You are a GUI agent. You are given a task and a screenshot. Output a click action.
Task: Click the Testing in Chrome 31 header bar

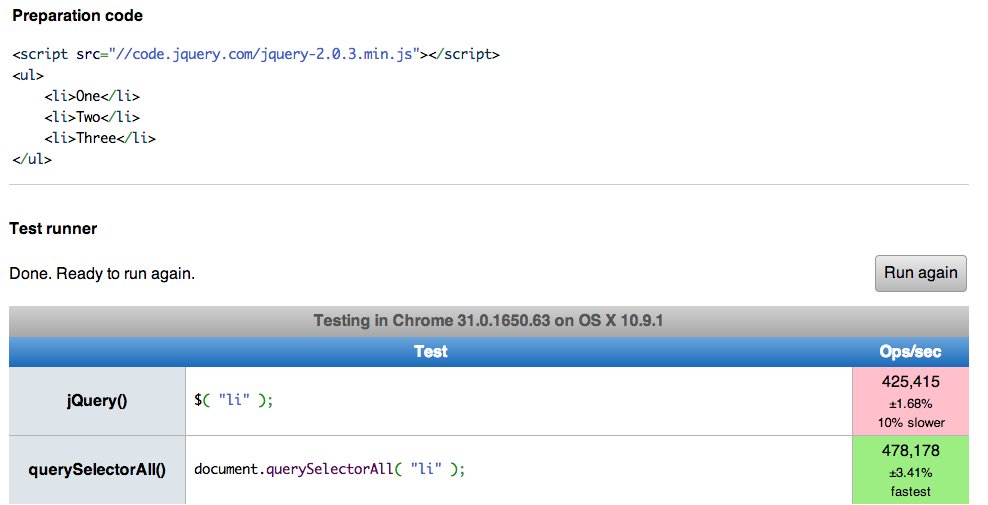tap(489, 321)
